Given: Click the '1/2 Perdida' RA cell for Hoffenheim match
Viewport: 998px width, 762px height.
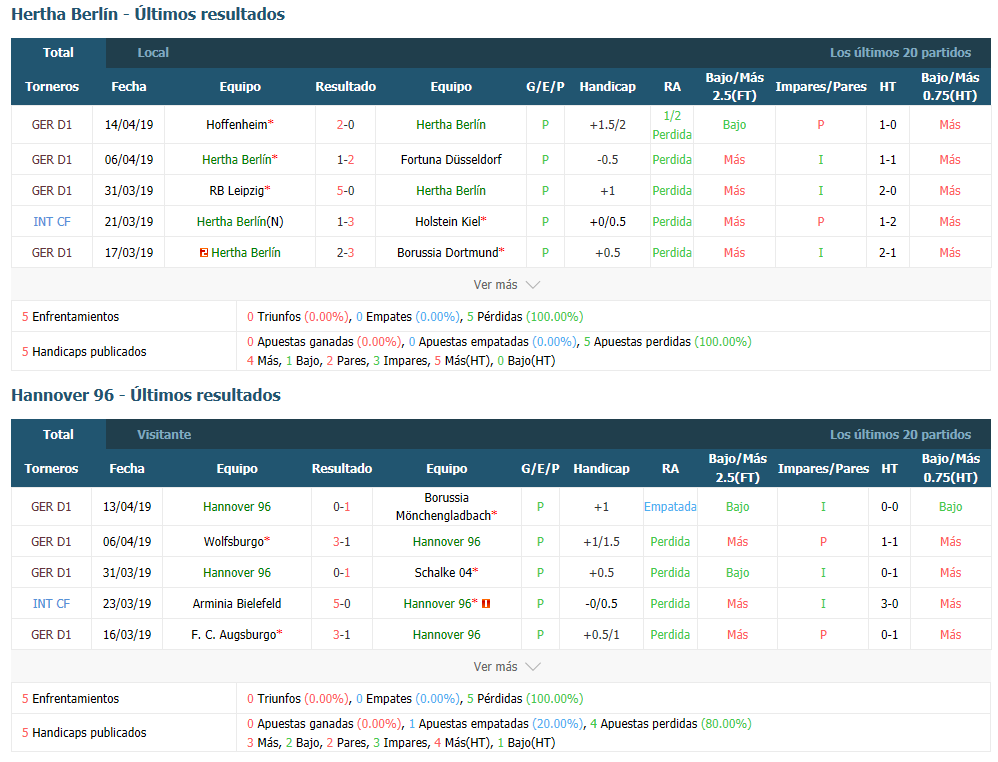Looking at the screenshot, I should pos(672,125).
